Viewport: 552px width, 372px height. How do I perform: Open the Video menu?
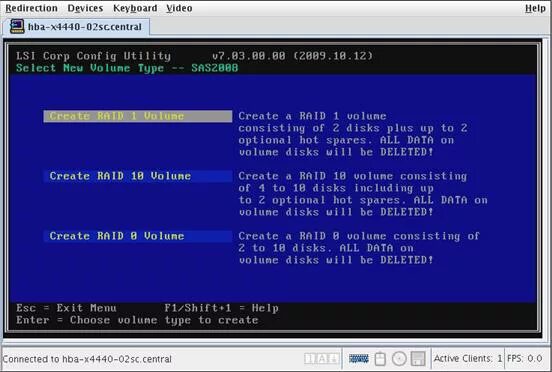click(x=179, y=8)
